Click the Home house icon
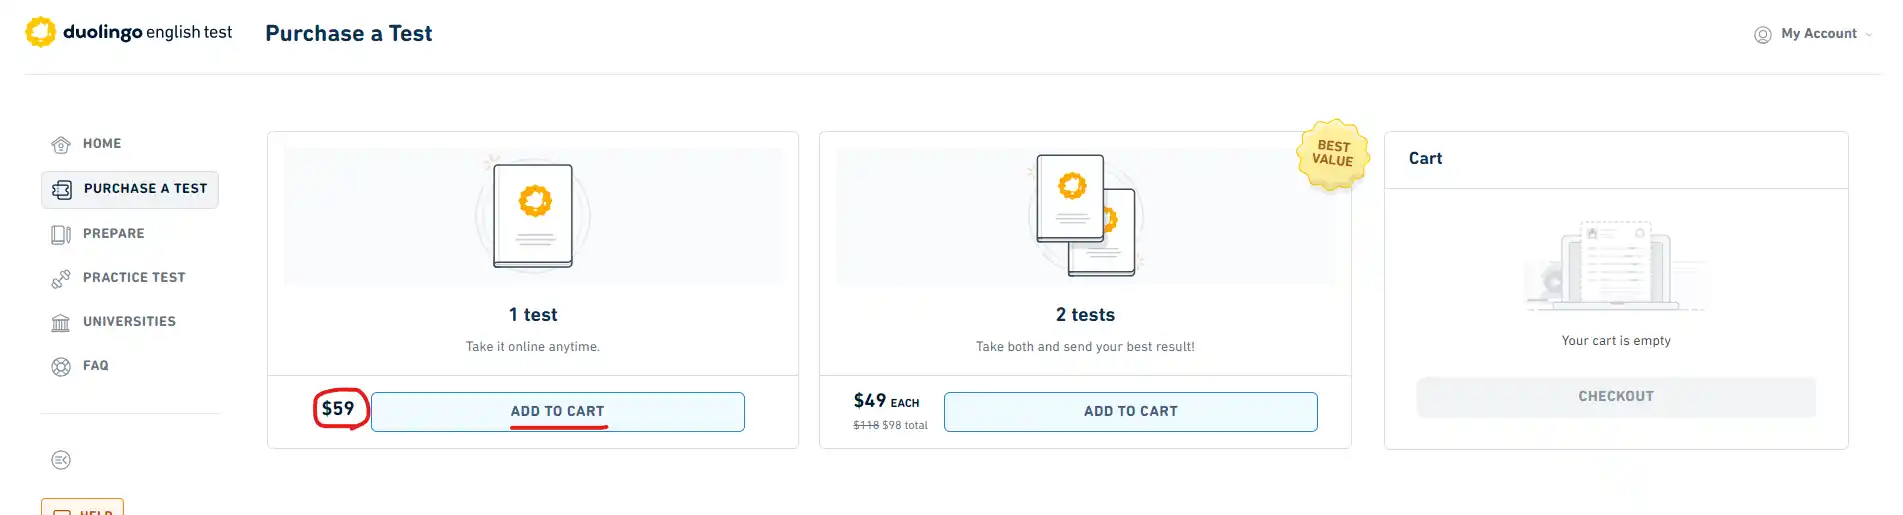This screenshot has width=1903, height=515. [x=61, y=144]
